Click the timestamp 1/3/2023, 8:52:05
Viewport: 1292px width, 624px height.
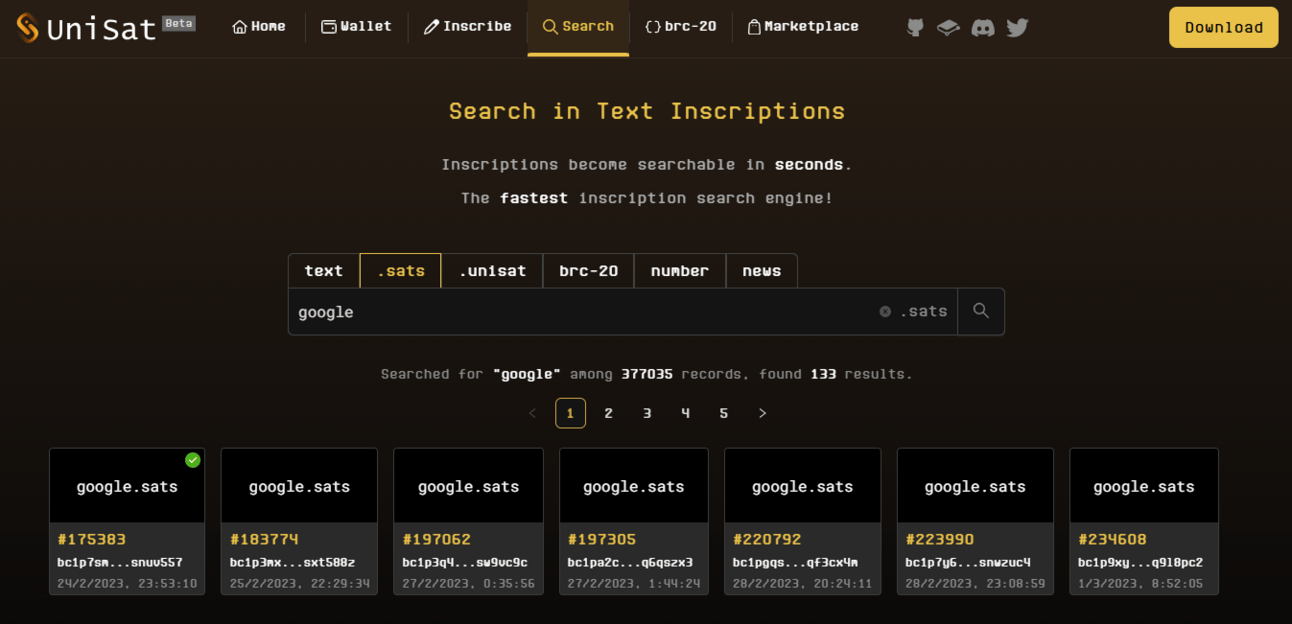tap(1140, 584)
